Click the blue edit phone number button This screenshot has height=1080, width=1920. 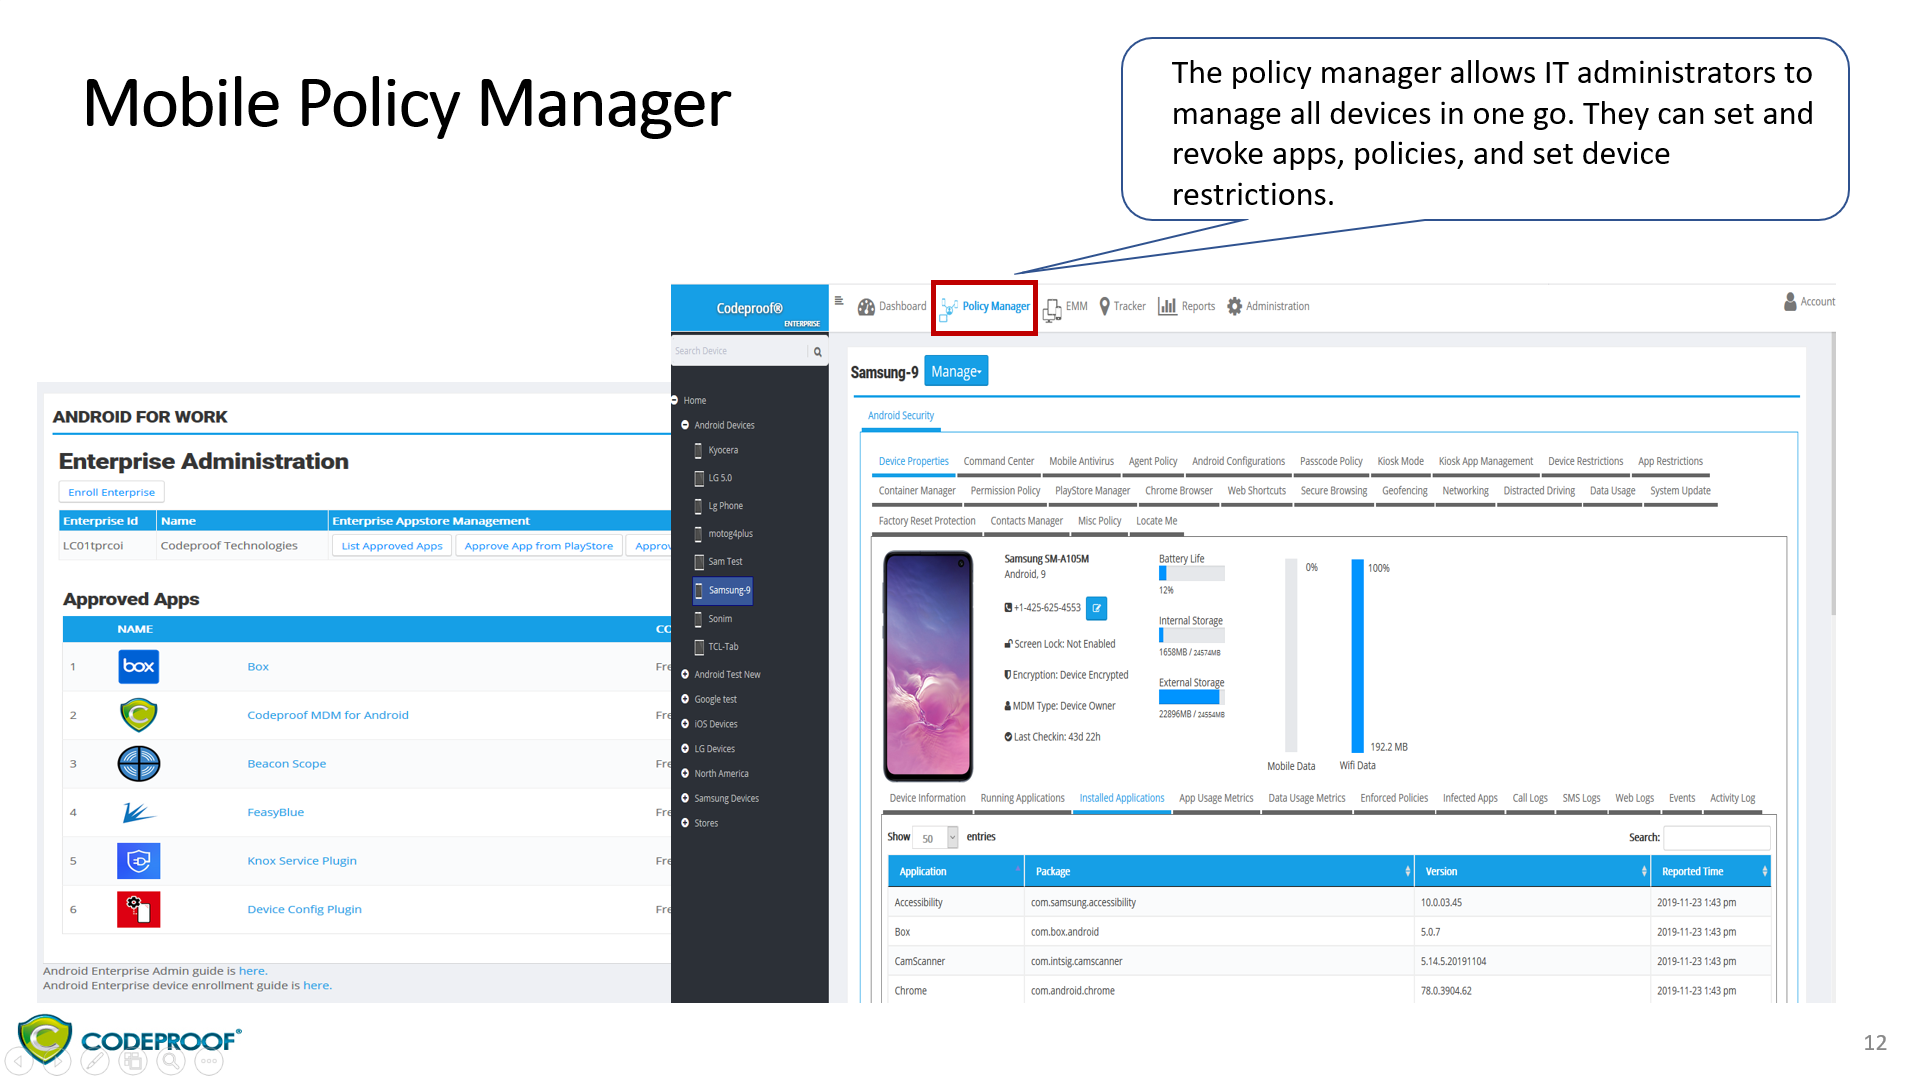(x=1096, y=608)
